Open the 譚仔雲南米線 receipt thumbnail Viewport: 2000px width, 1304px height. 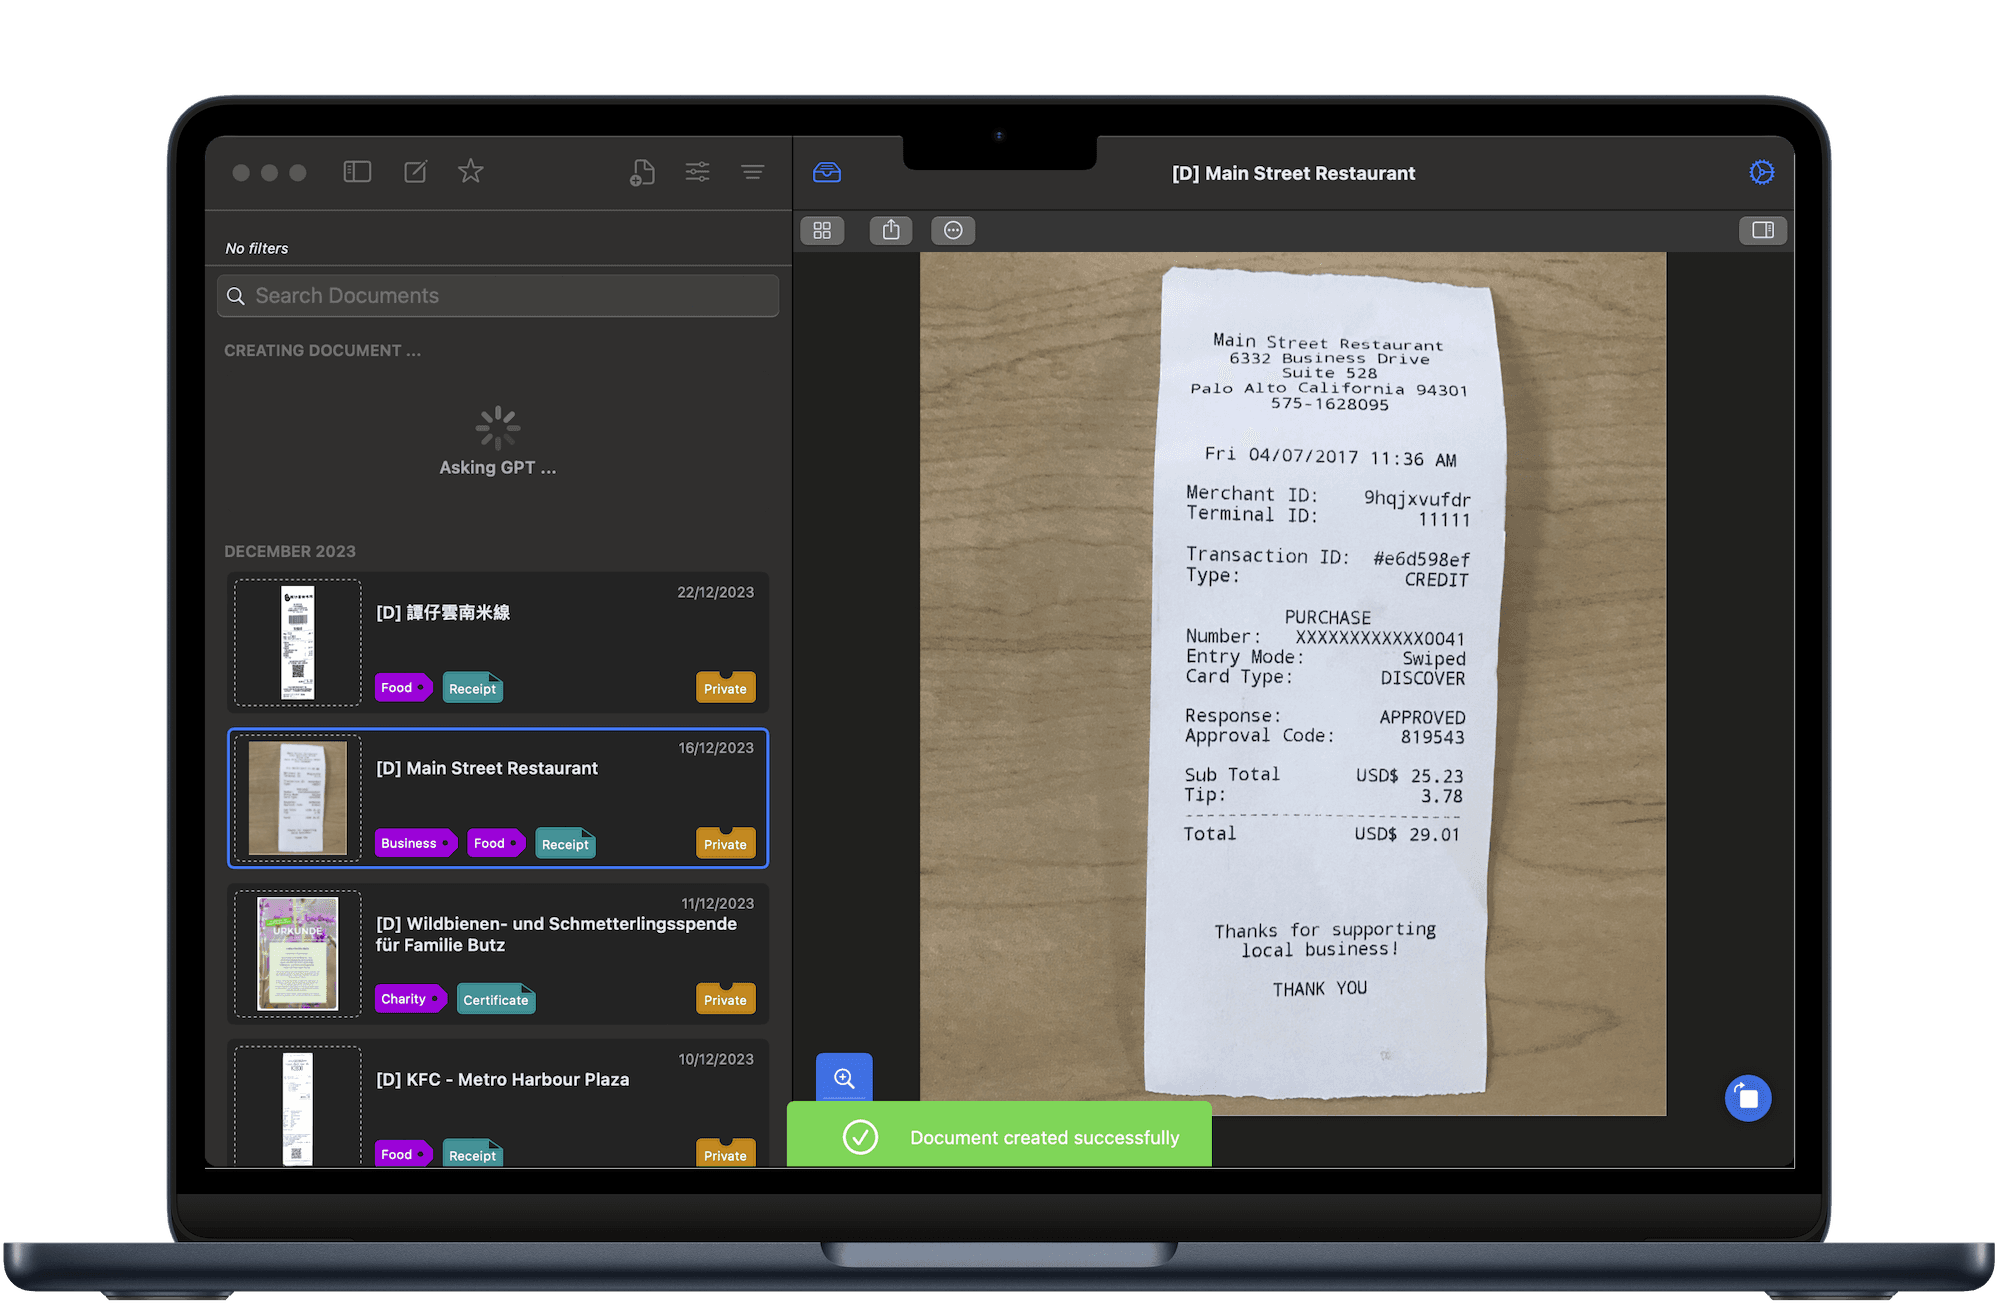298,643
